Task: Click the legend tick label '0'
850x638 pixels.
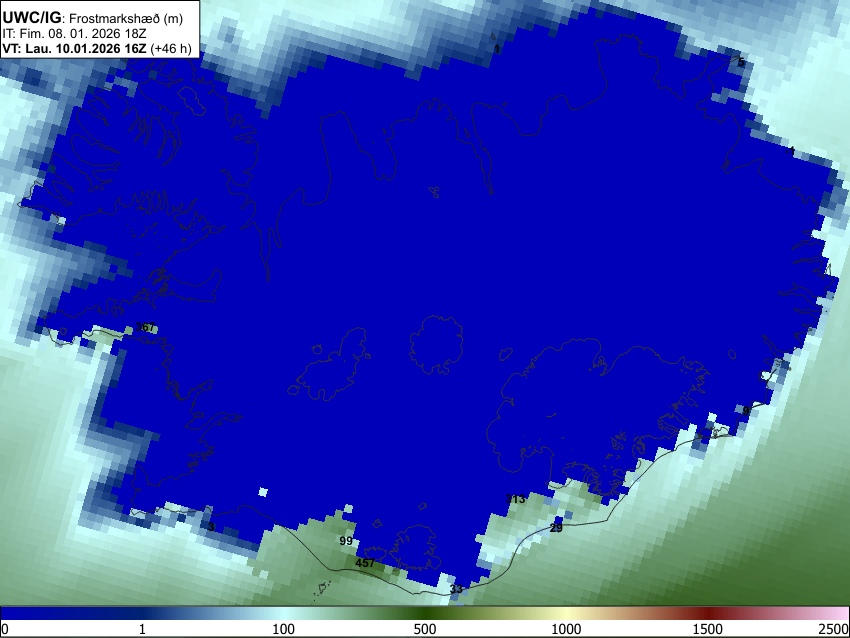Action: tap(5, 629)
